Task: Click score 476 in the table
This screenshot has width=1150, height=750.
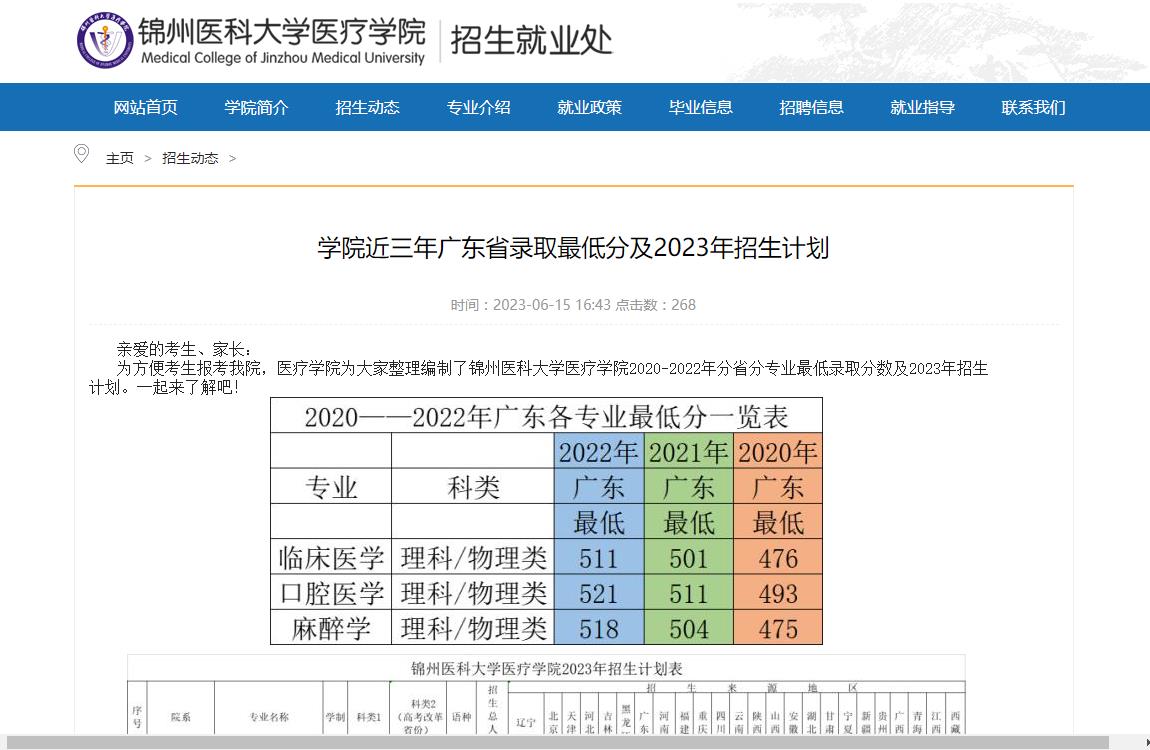Action: tap(777, 558)
